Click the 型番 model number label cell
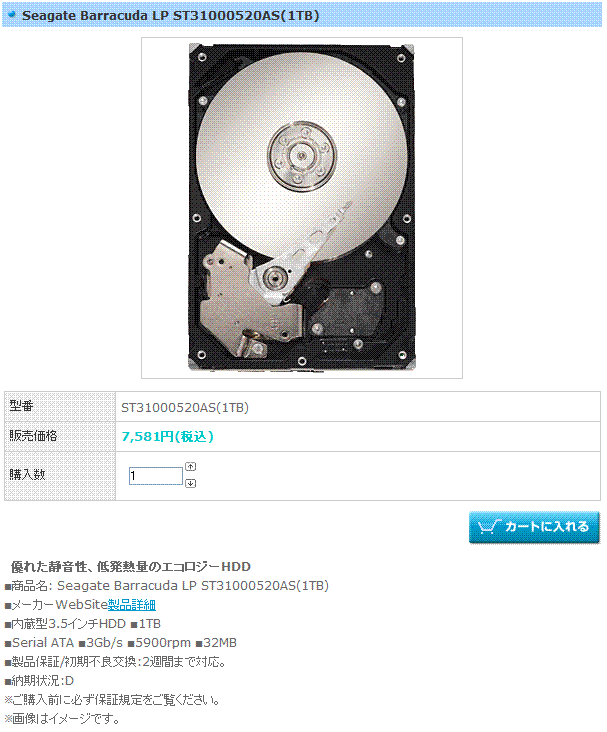This screenshot has width=607, height=732. point(60,407)
